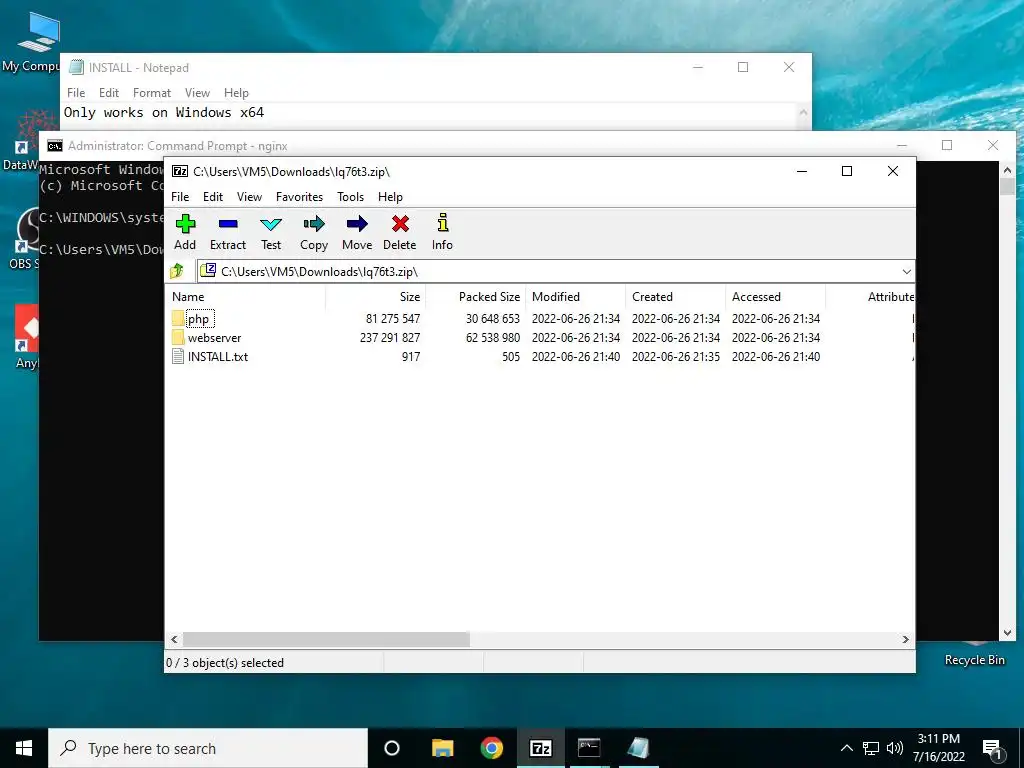Image resolution: width=1024 pixels, height=768 pixels.
Task: Click the INSTALL.txt packed size 505
Action: 511,357
